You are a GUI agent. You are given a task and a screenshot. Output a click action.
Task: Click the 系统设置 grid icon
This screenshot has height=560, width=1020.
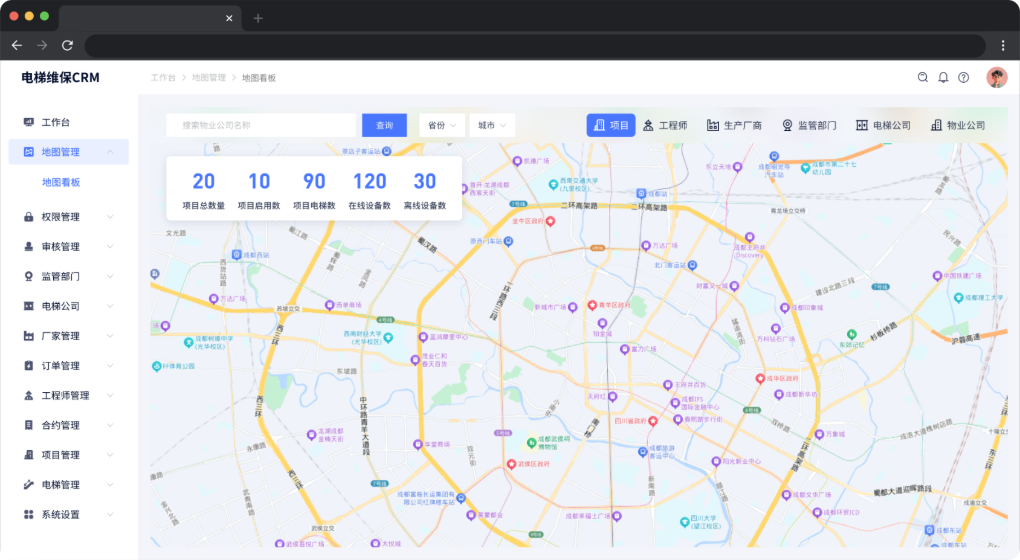pos(29,514)
